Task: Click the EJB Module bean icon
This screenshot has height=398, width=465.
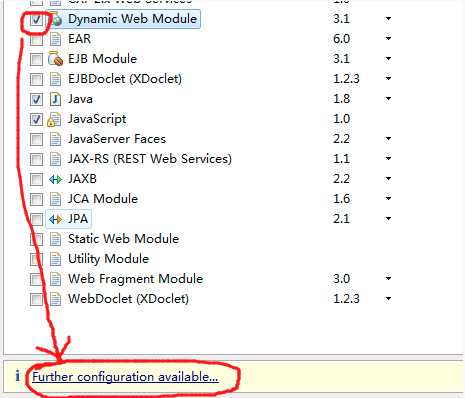Action: click(55, 59)
